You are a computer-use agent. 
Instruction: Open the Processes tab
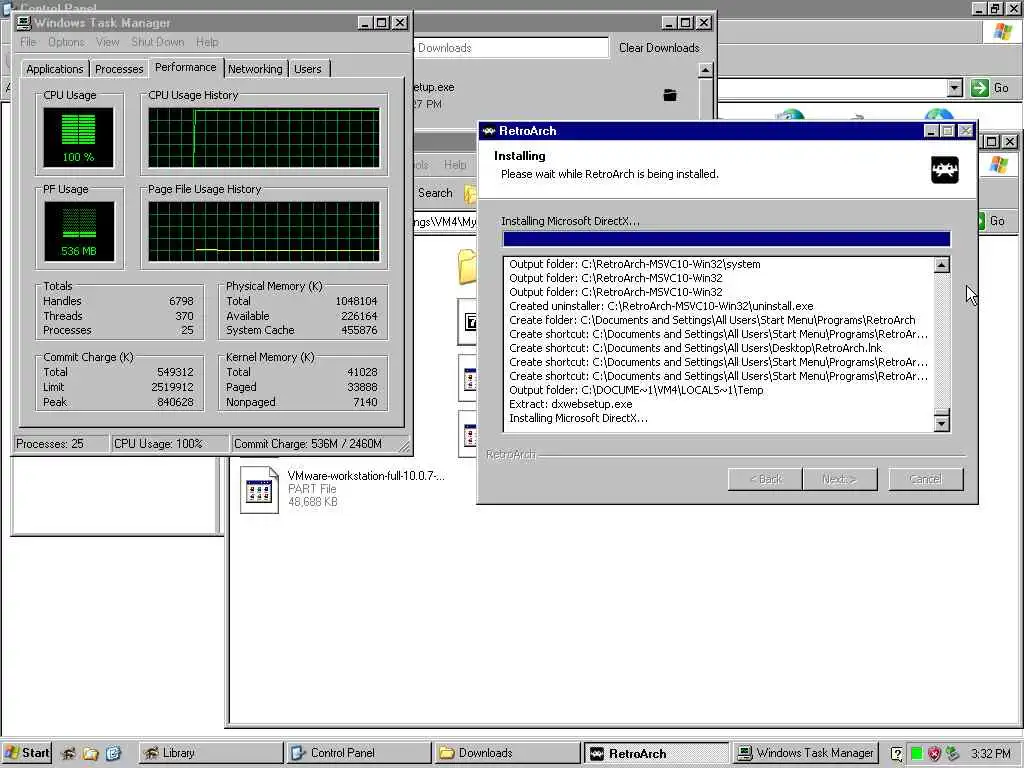pyautogui.click(x=119, y=69)
